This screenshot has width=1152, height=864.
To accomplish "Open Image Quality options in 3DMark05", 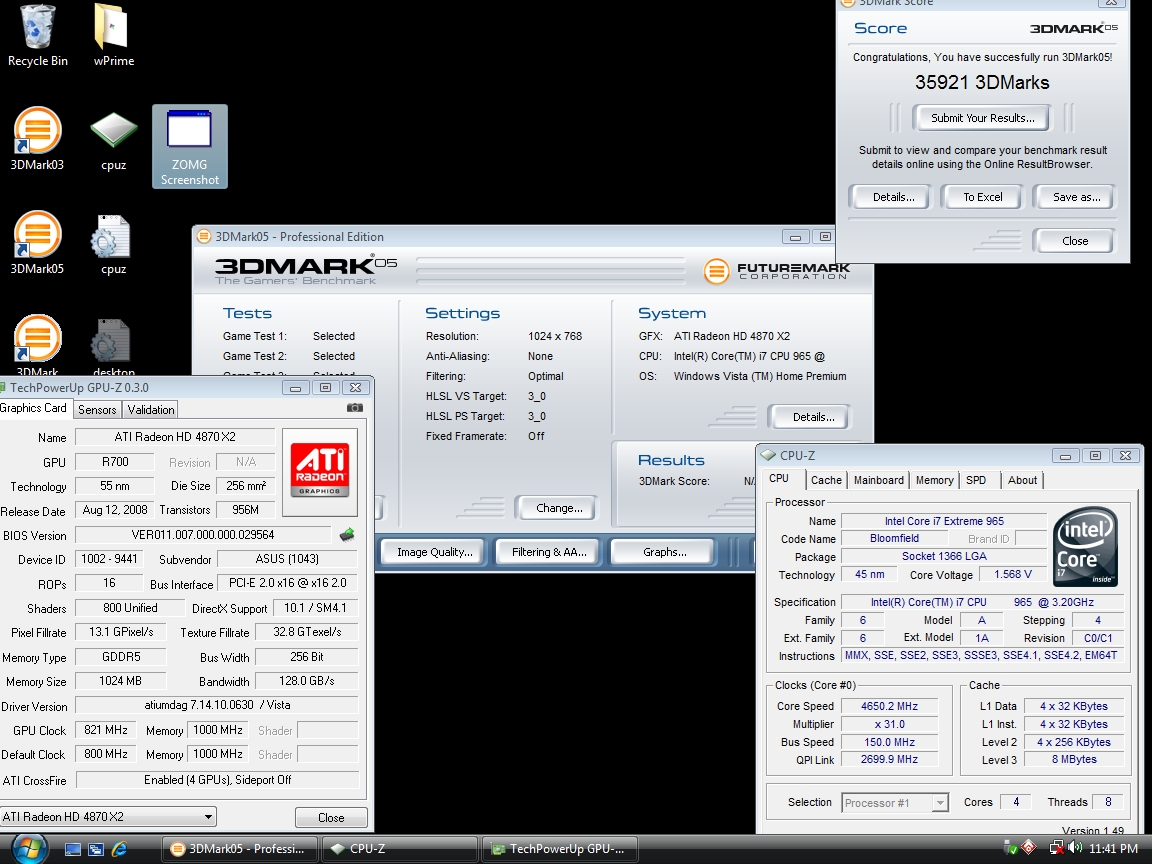I will [434, 552].
